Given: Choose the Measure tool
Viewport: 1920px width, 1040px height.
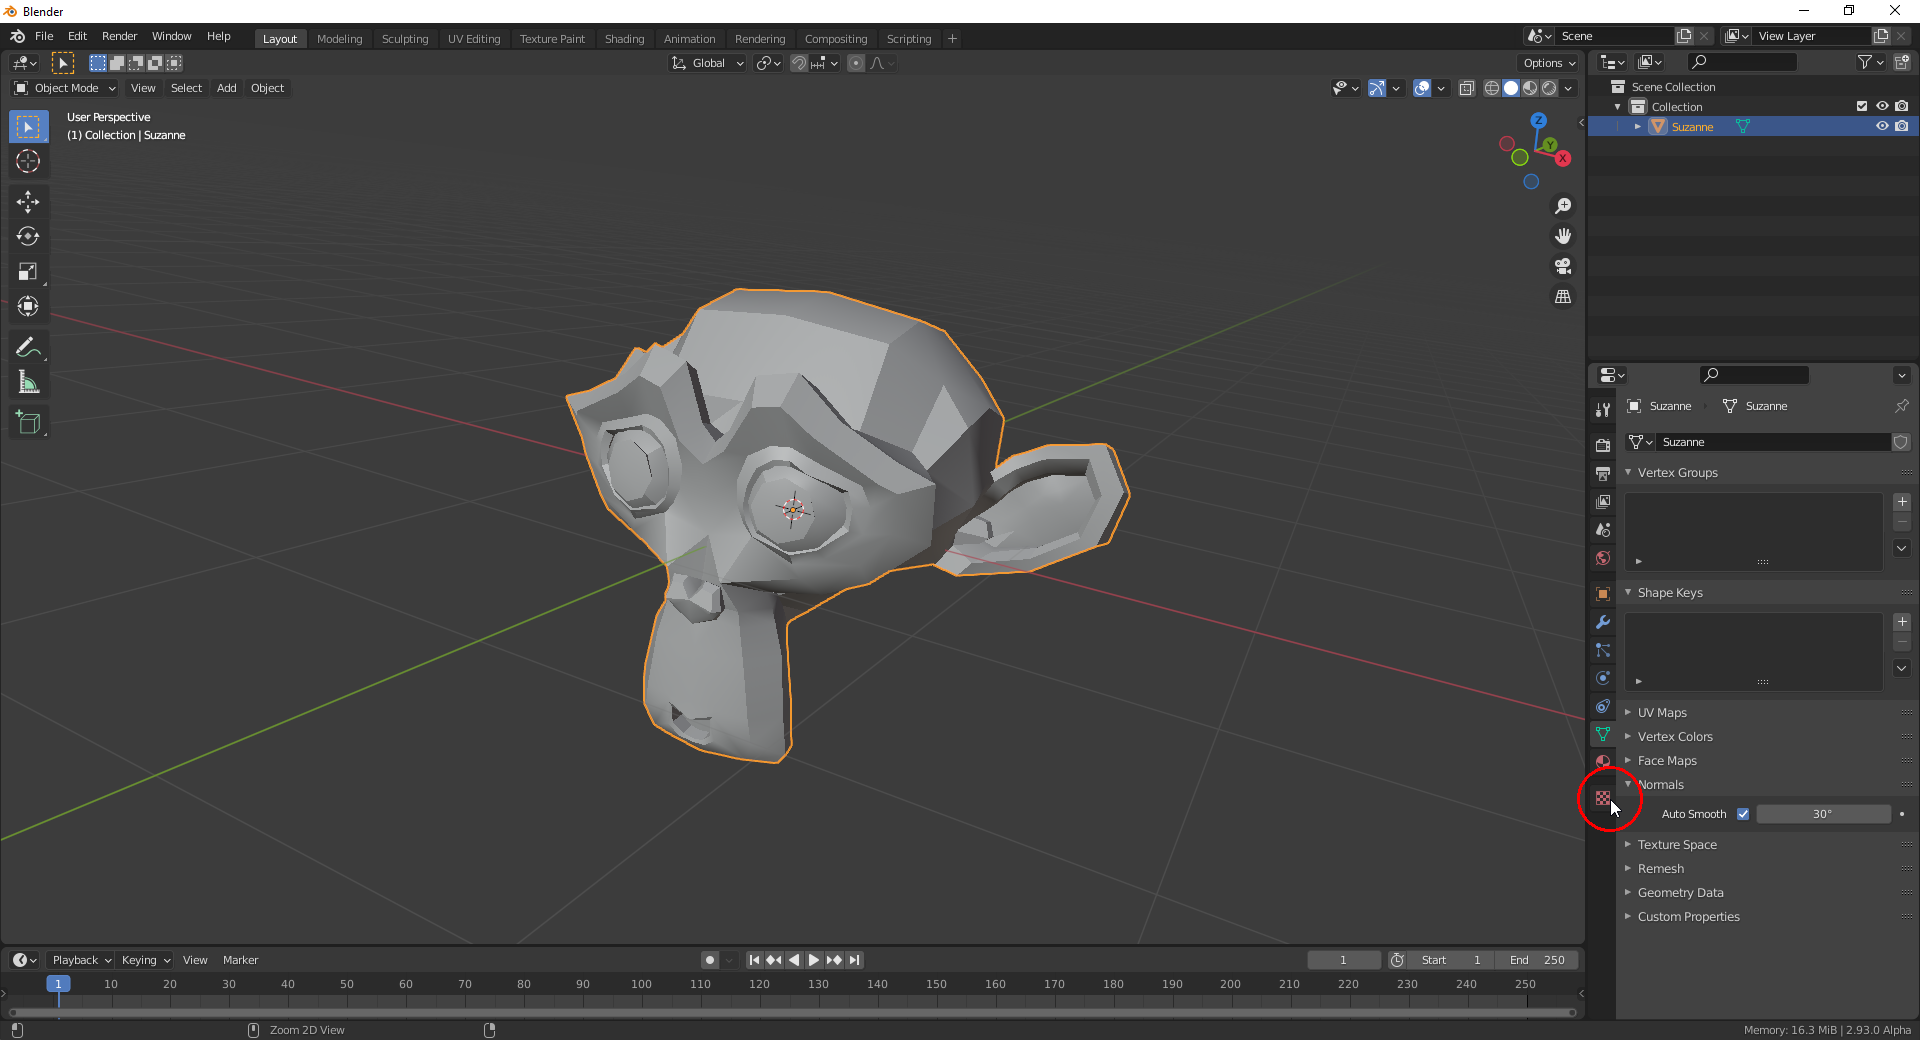Looking at the screenshot, I should pyautogui.click(x=28, y=383).
